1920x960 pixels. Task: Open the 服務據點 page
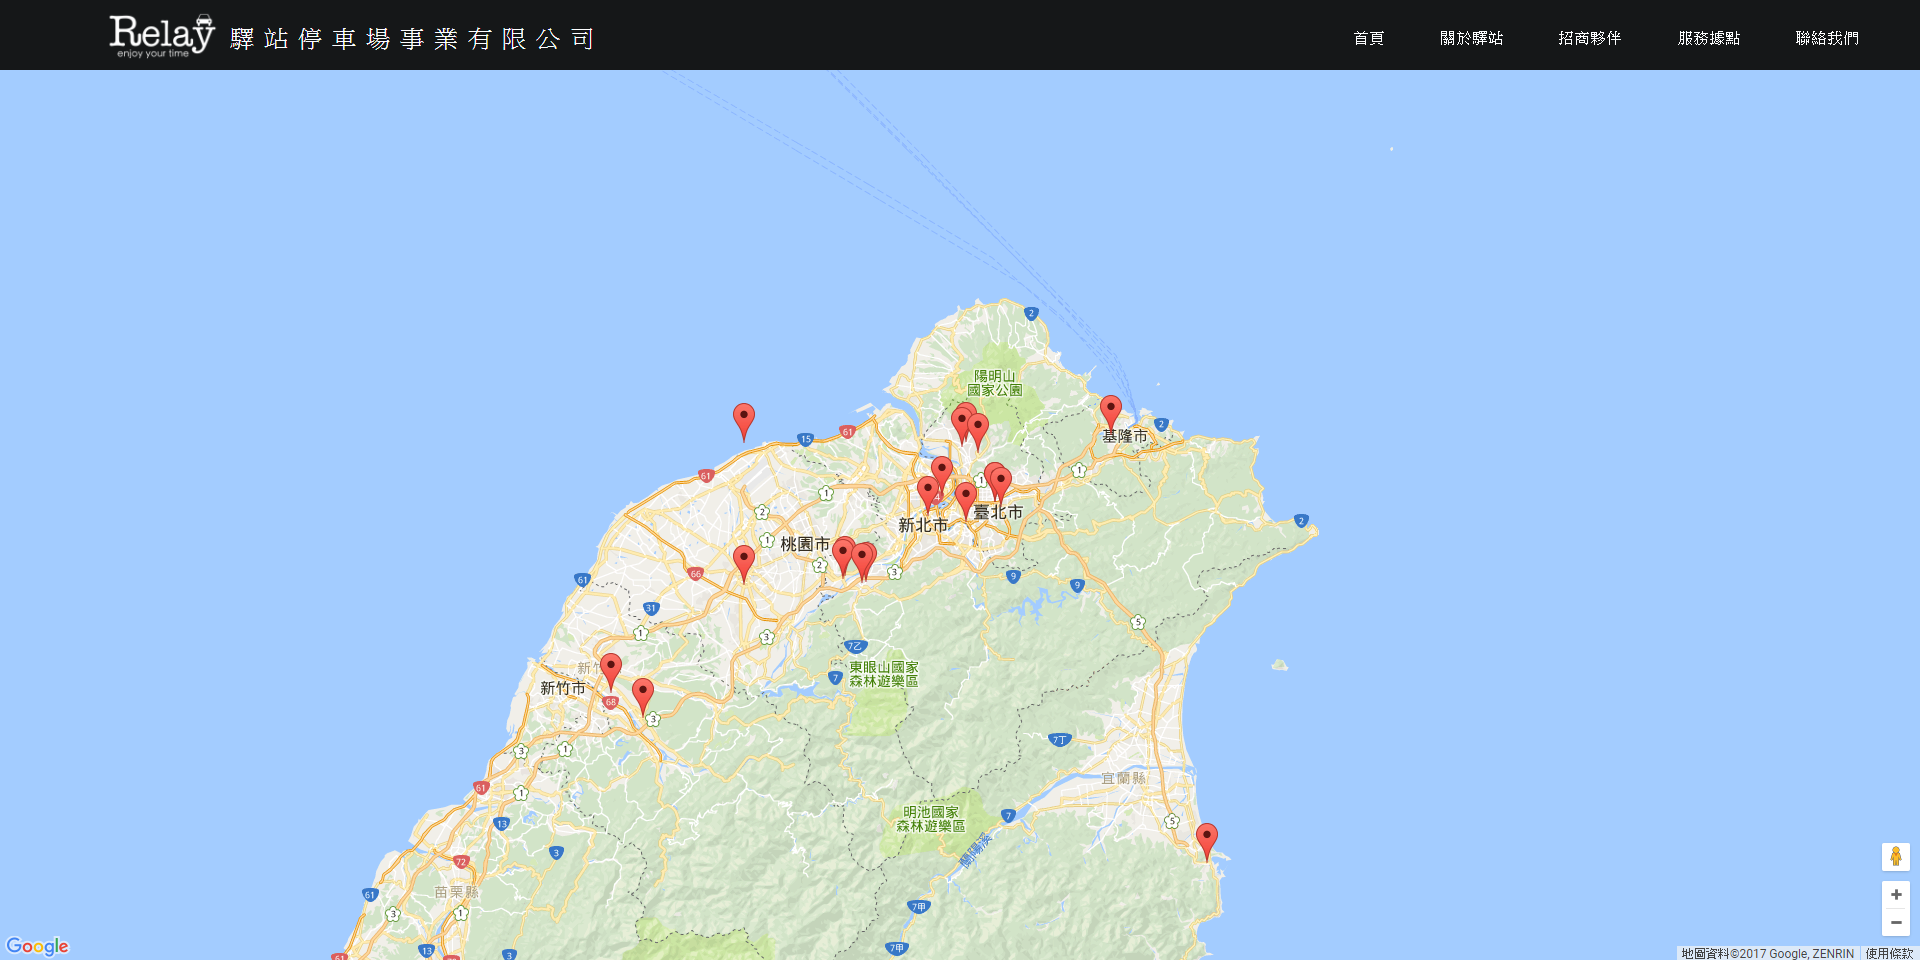coord(1708,38)
